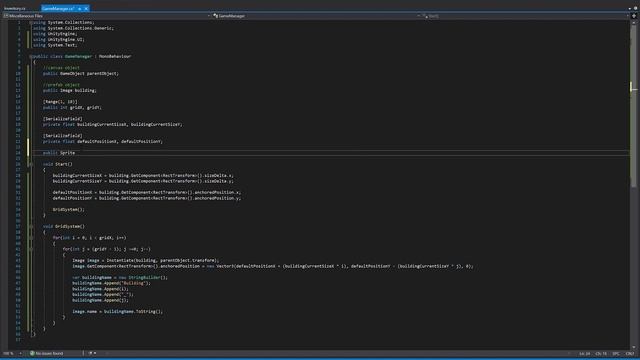The width and height of the screenshot is (640, 360).
Task: Click on 'public Image building;' line
Action: point(70,90)
